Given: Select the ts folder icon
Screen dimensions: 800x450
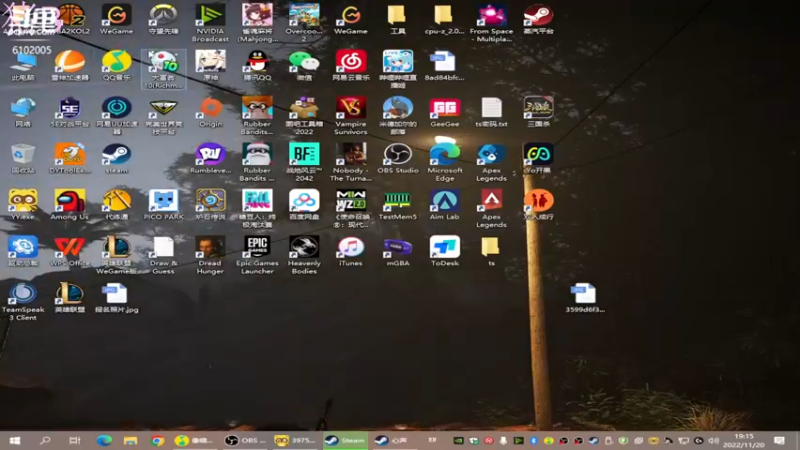Looking at the screenshot, I should pos(491,251).
